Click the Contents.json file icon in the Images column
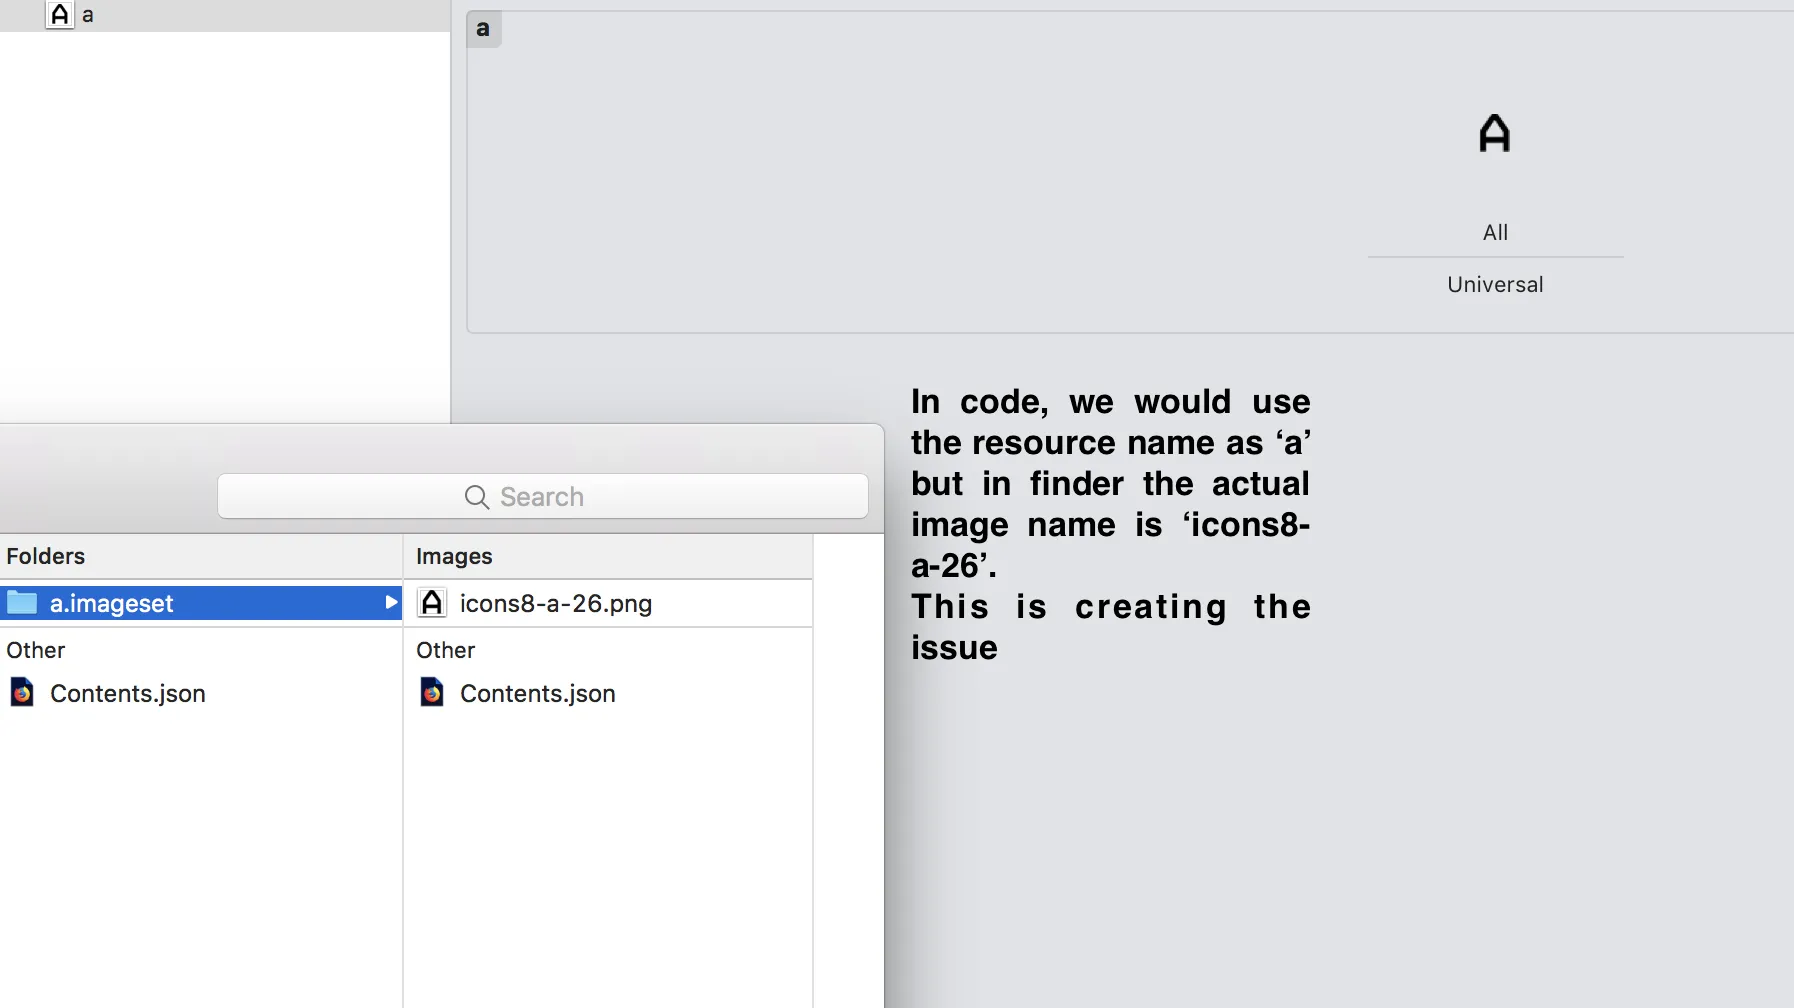1794x1008 pixels. (432, 692)
